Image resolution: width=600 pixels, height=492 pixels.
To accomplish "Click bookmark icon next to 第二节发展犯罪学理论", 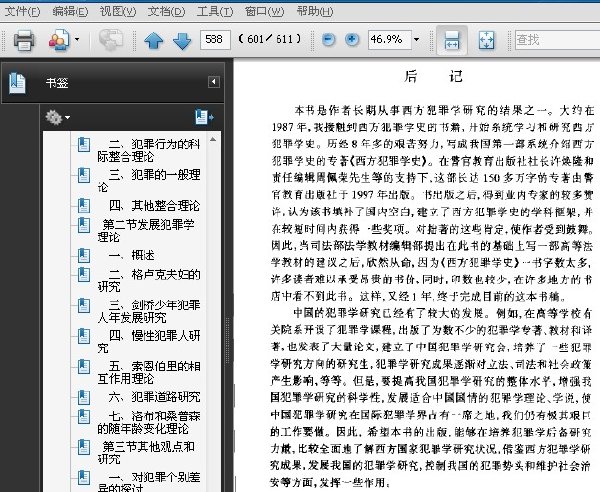I will point(84,225).
